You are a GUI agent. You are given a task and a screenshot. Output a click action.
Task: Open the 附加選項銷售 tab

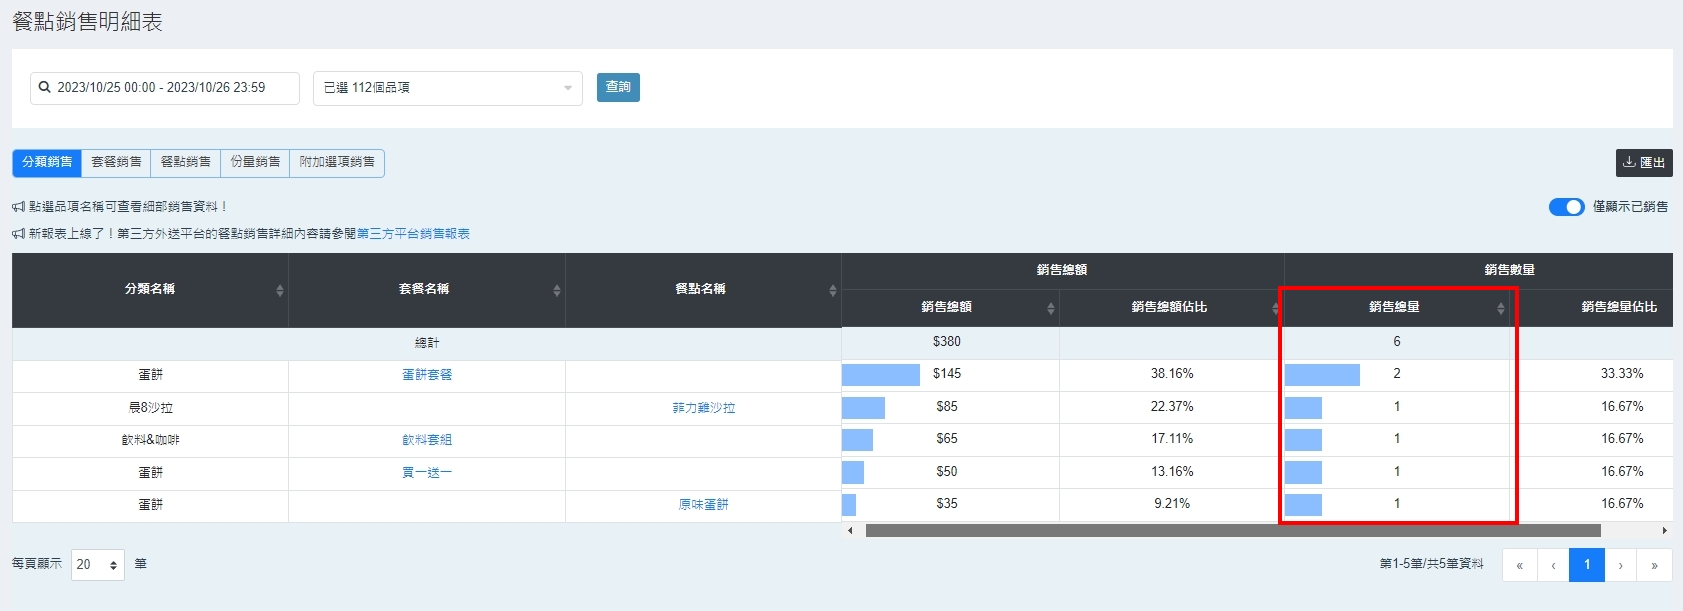click(x=337, y=162)
